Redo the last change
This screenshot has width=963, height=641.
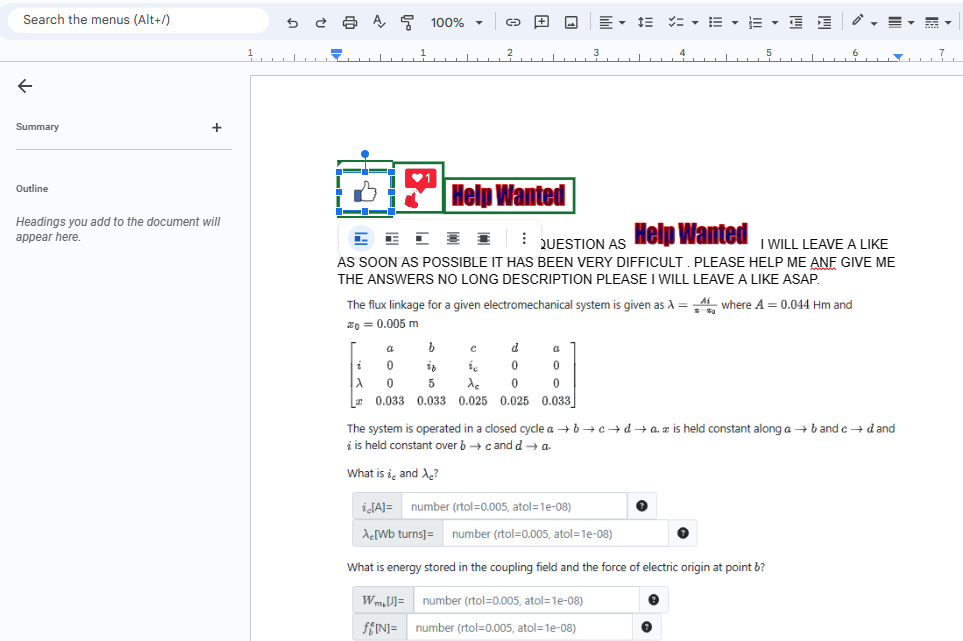(x=319, y=23)
